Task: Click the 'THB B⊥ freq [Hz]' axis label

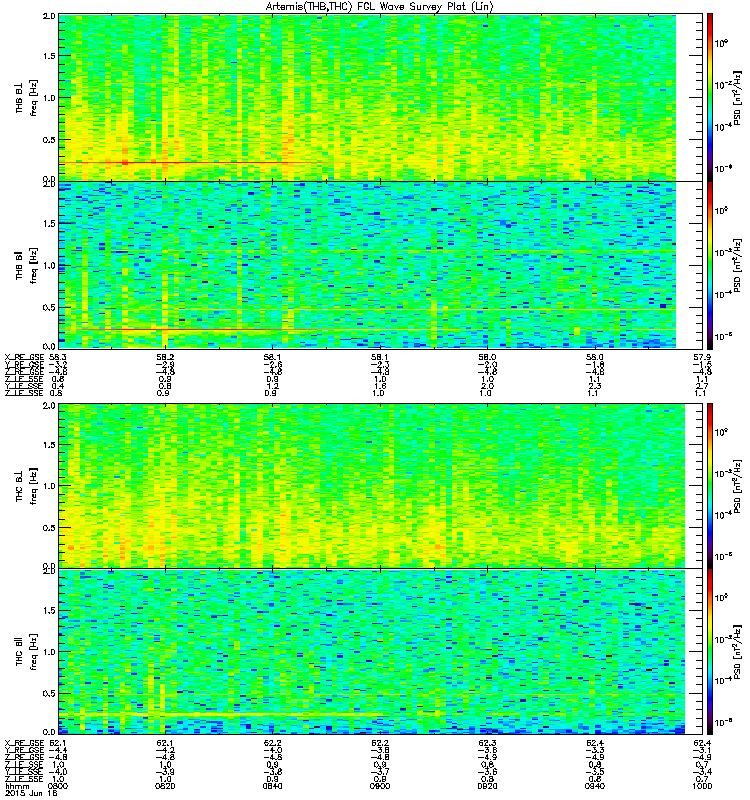Action: click(26, 97)
